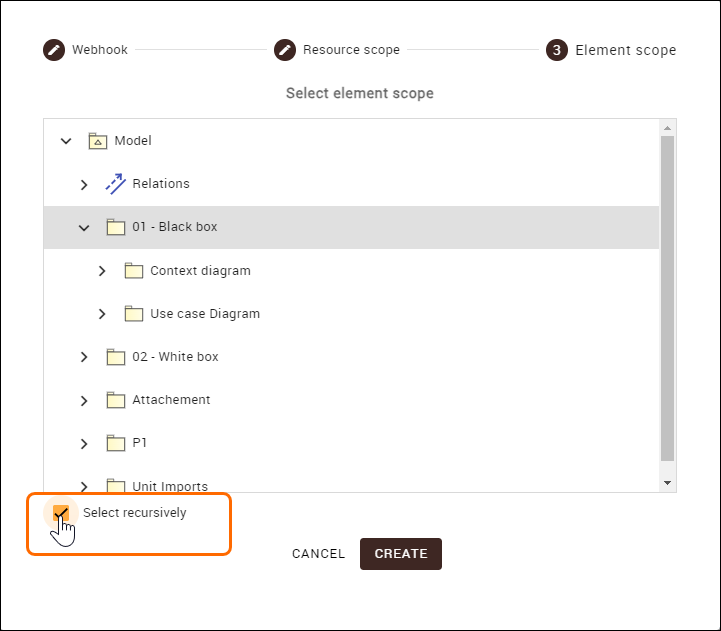Expand the Context diagram node

102,270
